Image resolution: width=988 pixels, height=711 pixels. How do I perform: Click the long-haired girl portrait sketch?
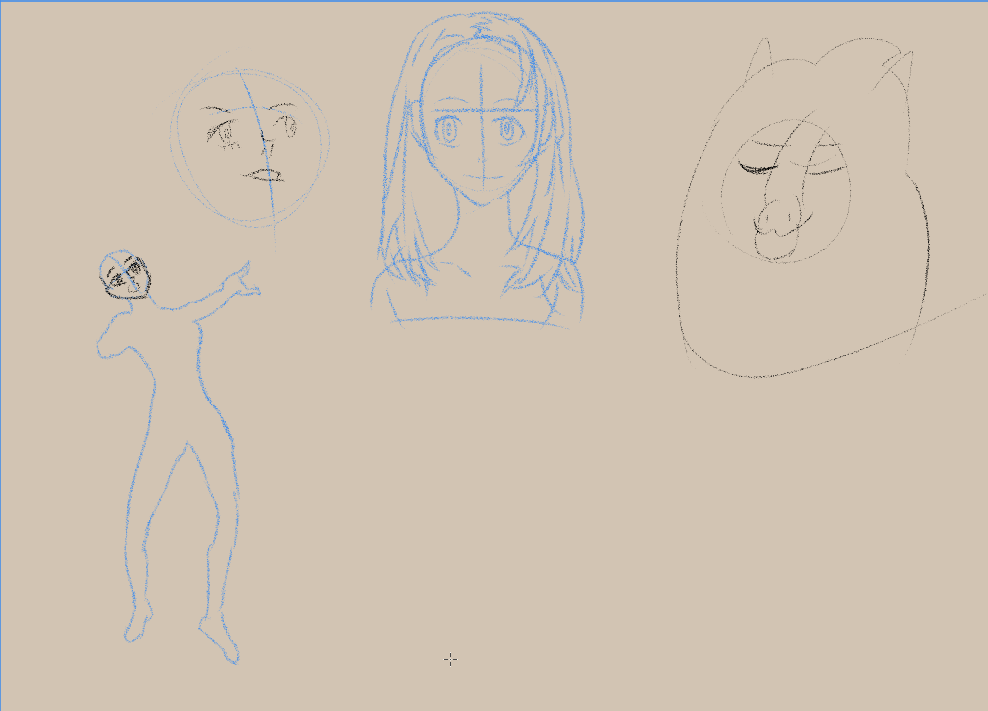[x=479, y=170]
